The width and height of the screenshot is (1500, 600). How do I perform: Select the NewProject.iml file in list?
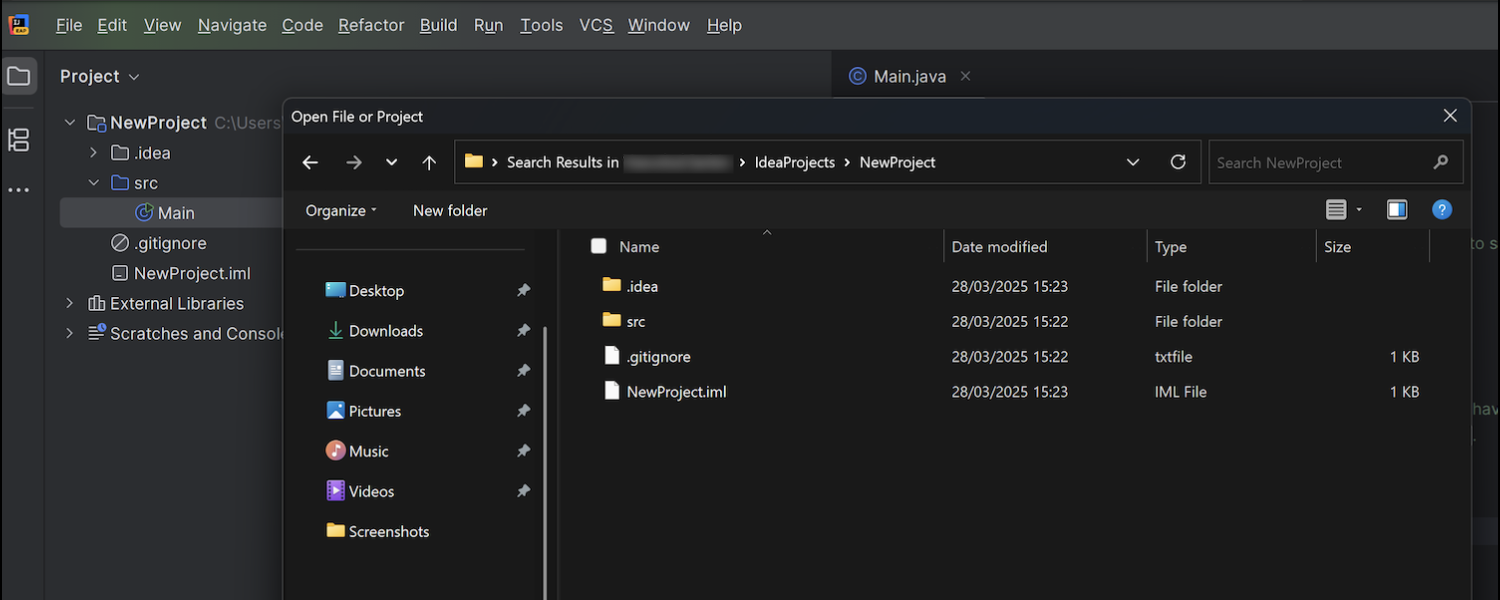[676, 392]
